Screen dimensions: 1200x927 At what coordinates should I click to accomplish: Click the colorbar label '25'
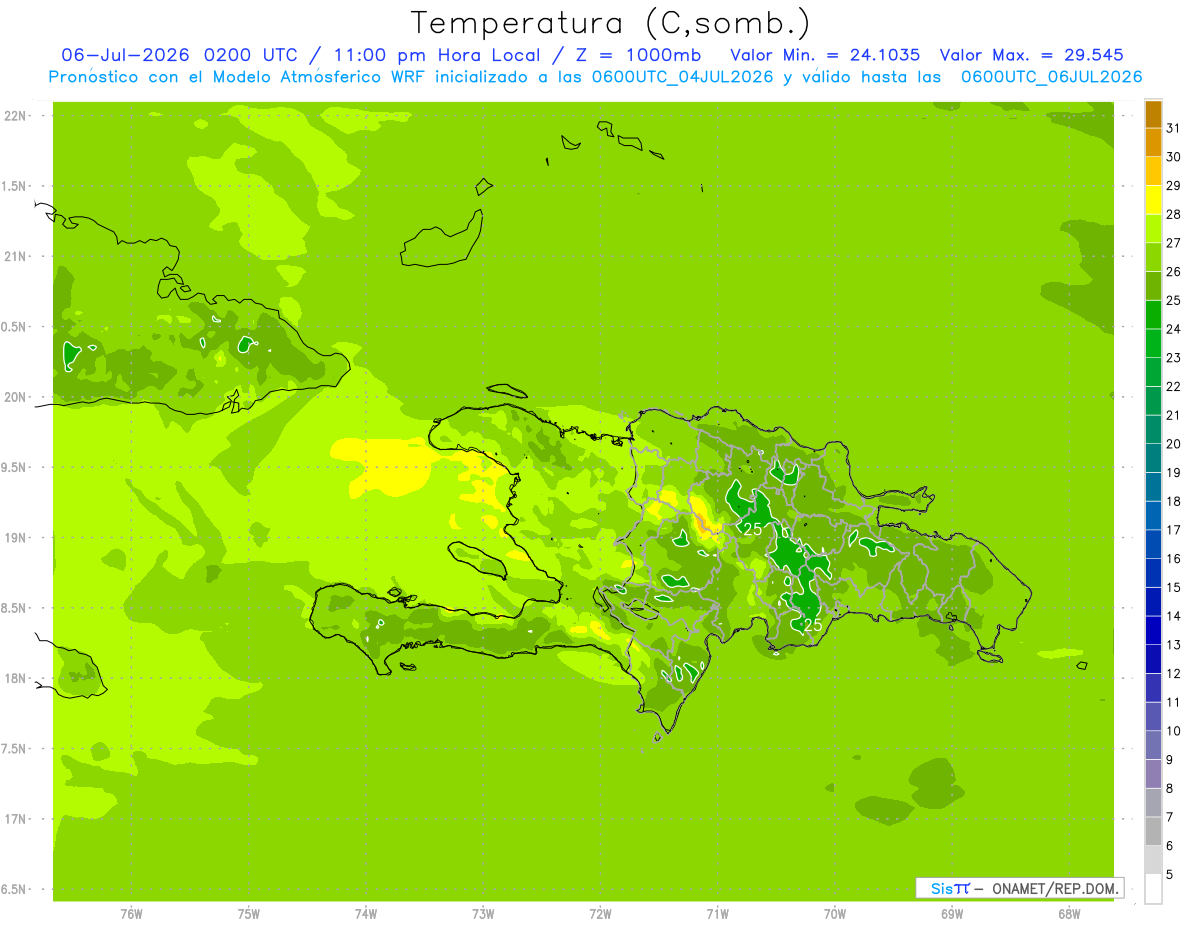[1173, 300]
